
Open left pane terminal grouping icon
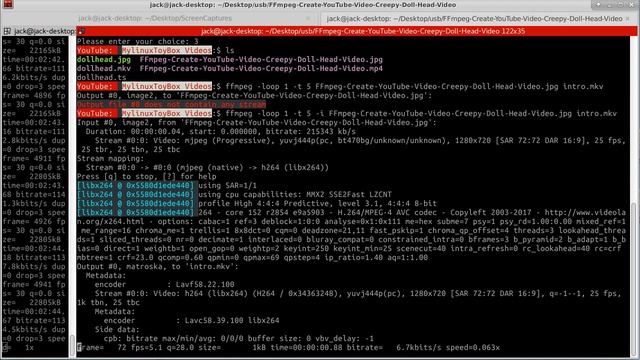7,31
